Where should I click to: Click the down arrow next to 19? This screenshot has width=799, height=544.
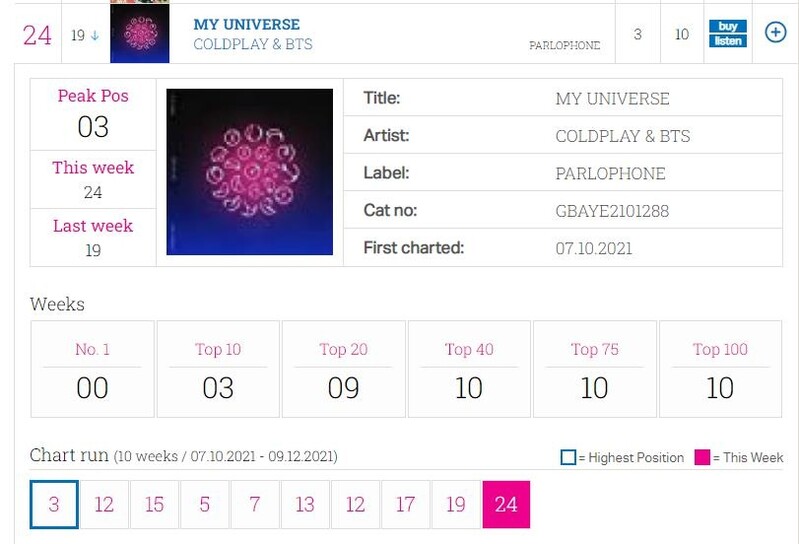click(x=95, y=35)
